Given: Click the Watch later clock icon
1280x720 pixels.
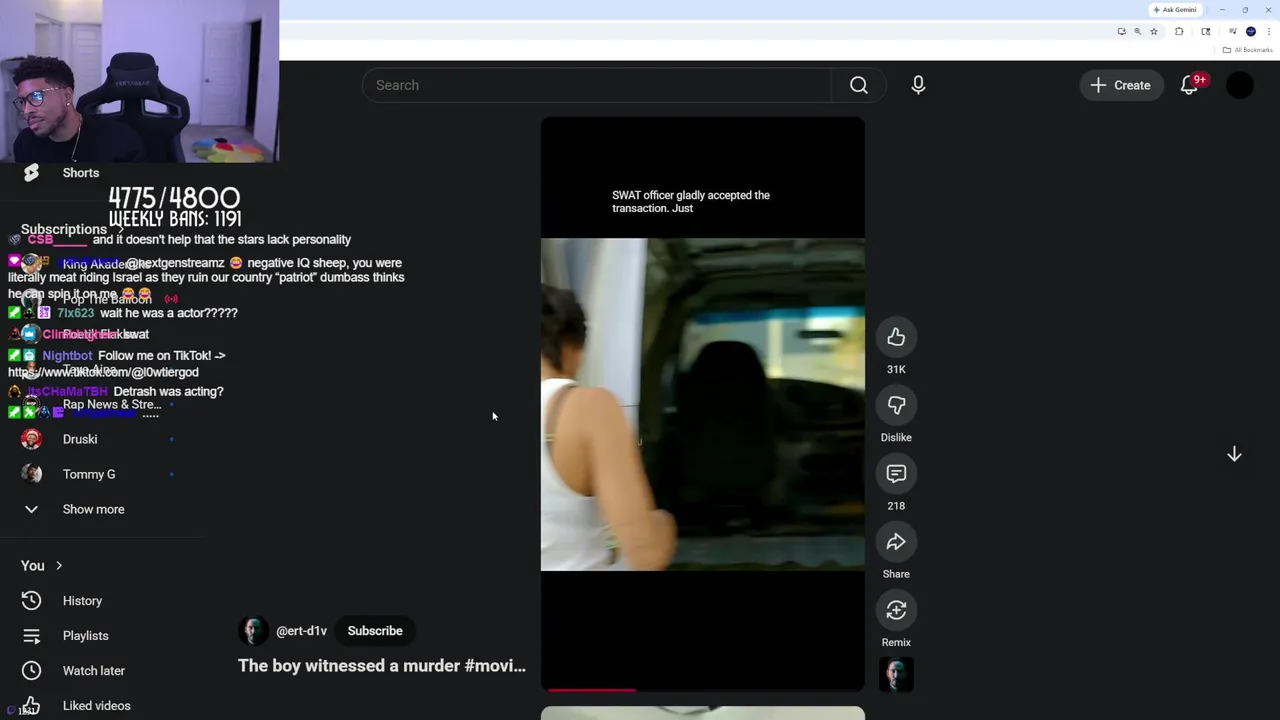Looking at the screenshot, I should (31, 671).
